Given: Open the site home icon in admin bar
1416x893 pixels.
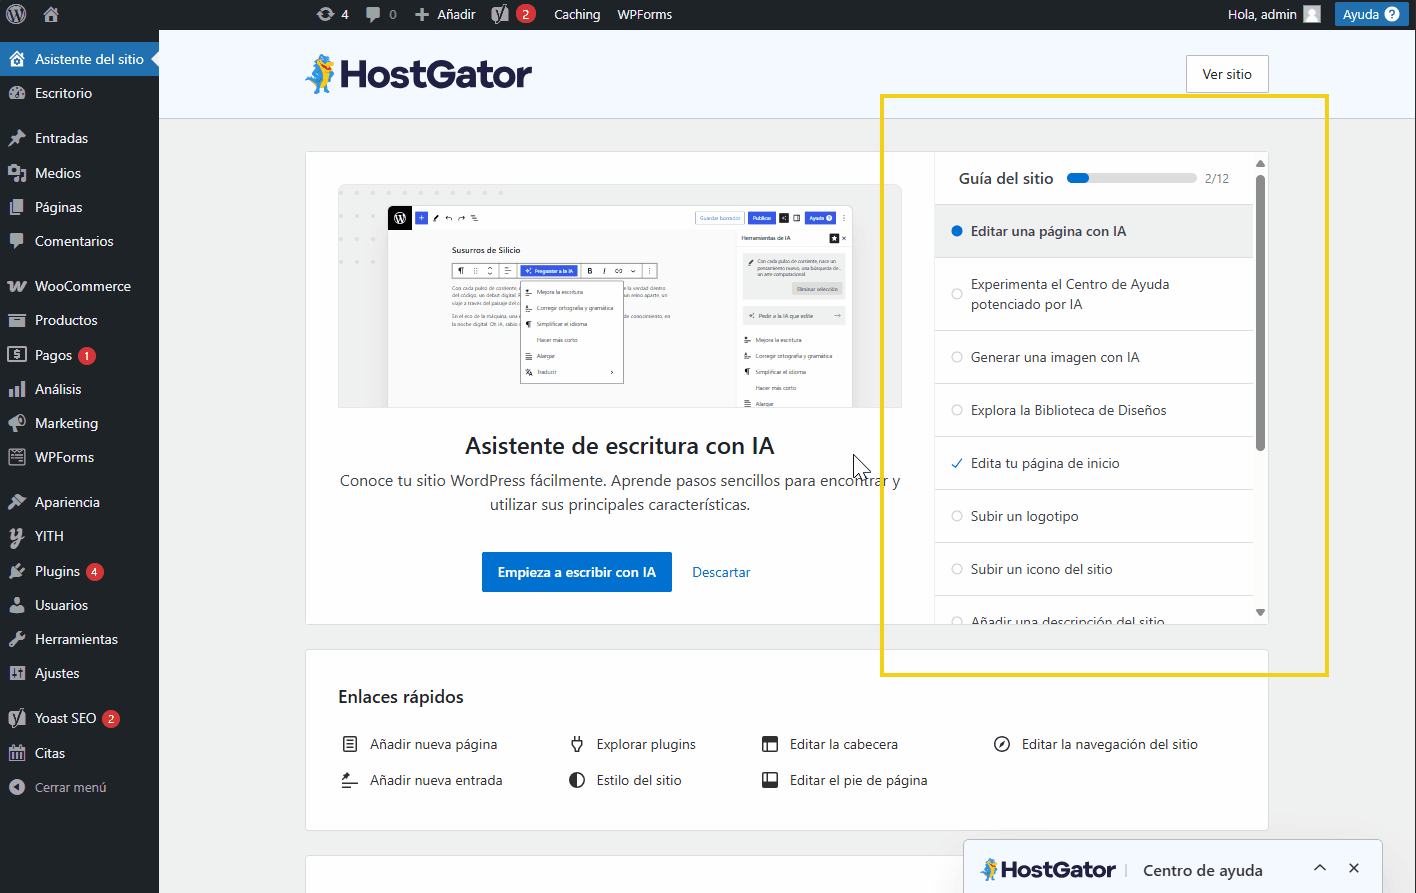Looking at the screenshot, I should pos(51,14).
